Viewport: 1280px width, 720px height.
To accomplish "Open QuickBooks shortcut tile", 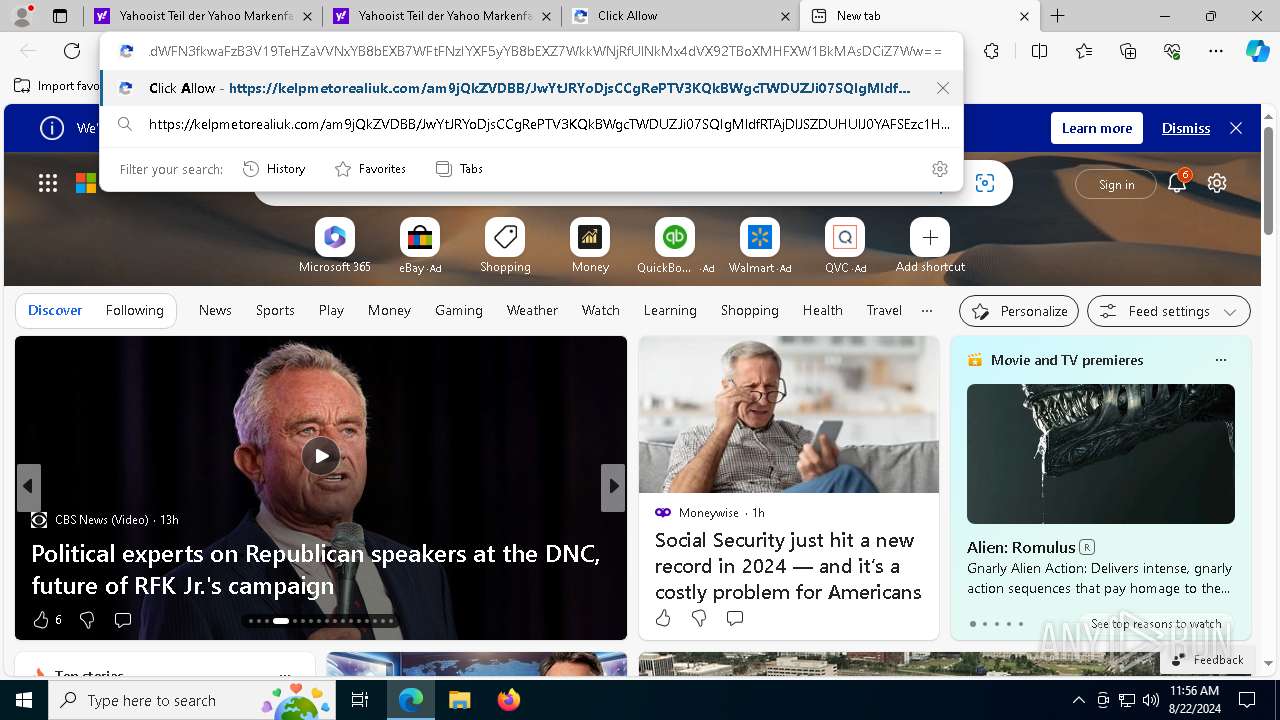I will (675, 246).
